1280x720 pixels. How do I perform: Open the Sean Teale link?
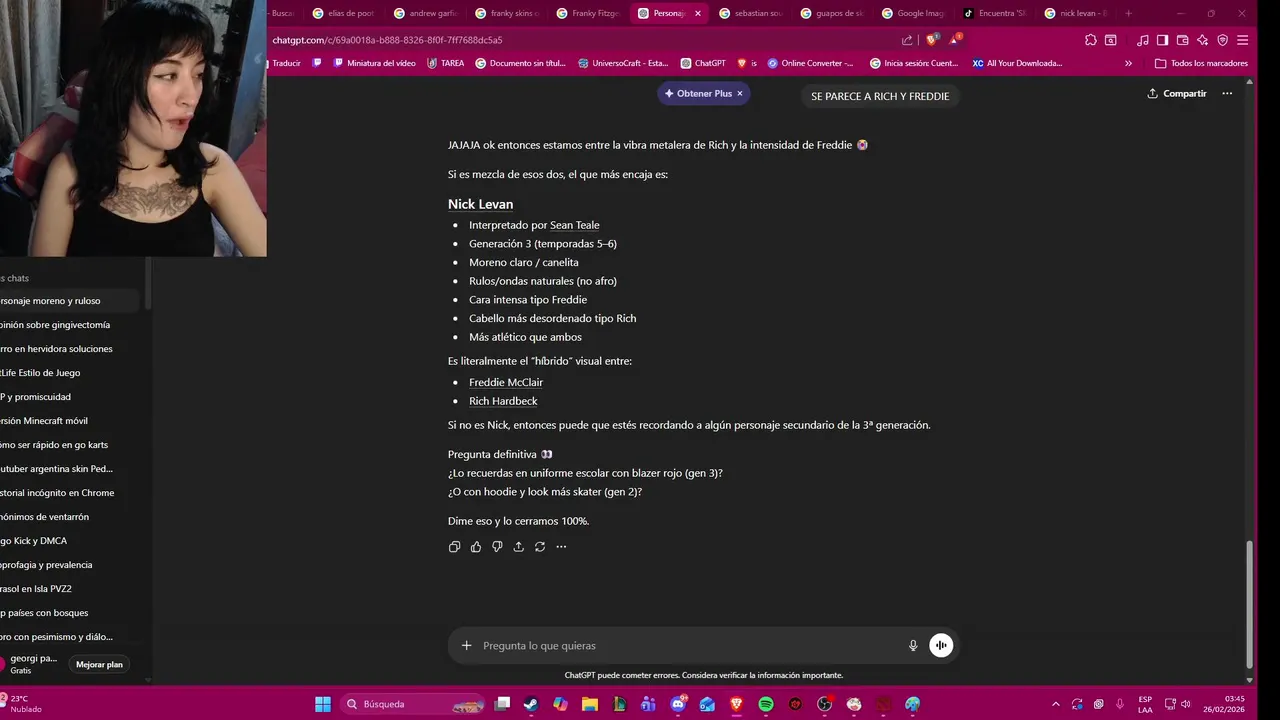[x=574, y=225]
